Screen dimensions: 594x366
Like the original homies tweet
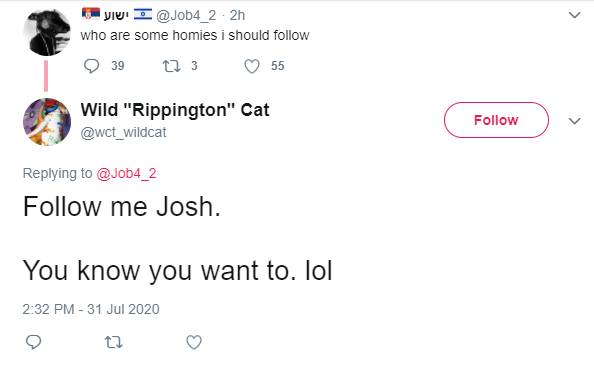(252, 66)
